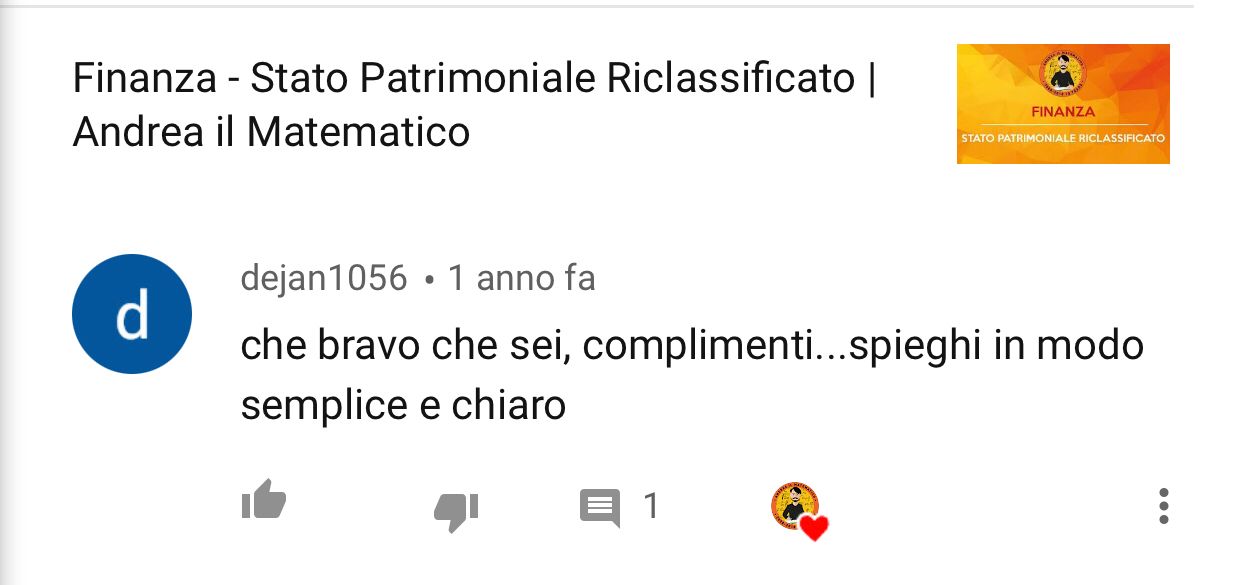This screenshot has height=585, width=1242.
Task: Click the creator avatar heart badge
Action: (x=799, y=510)
